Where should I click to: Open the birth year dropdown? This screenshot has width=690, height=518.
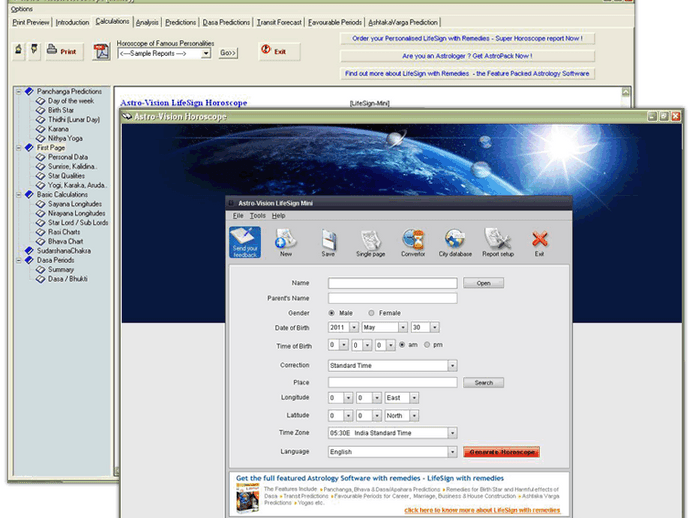354,327
